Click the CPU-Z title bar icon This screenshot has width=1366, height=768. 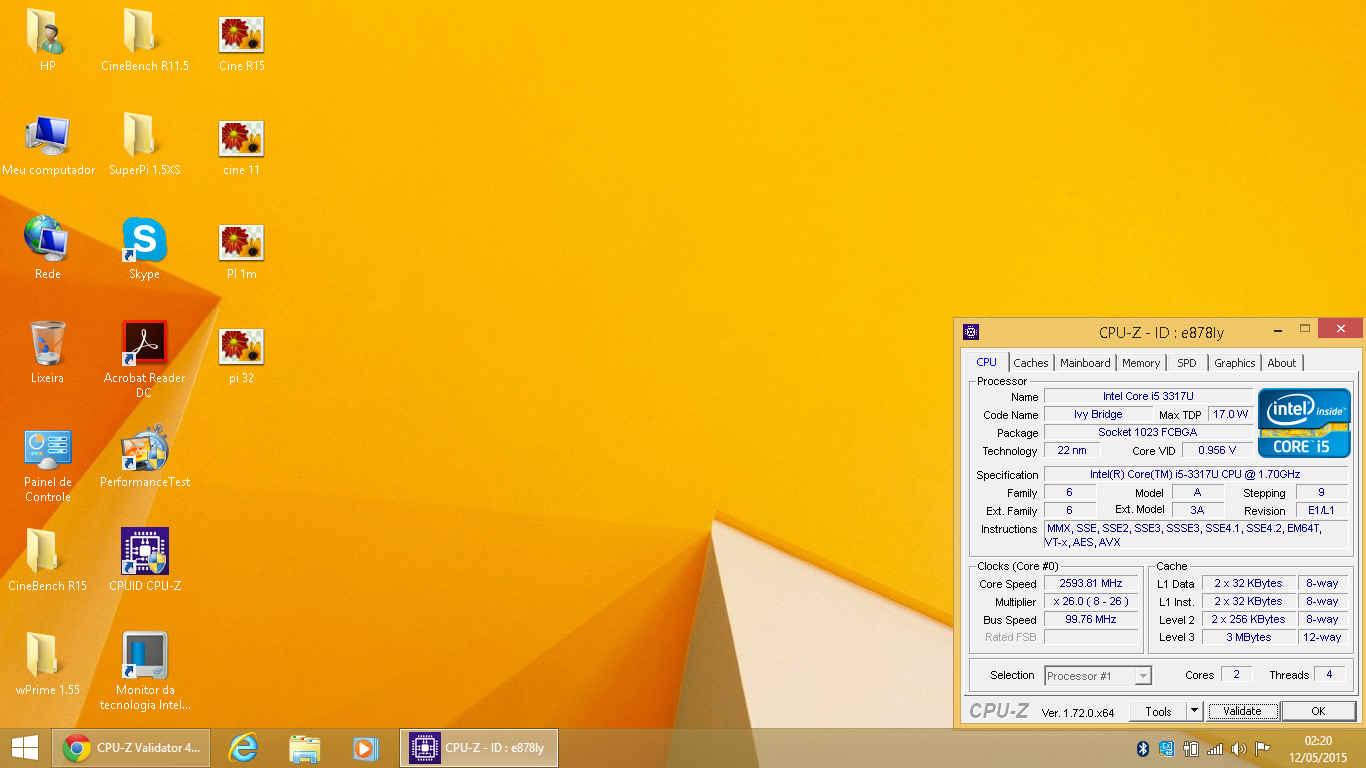pos(971,332)
